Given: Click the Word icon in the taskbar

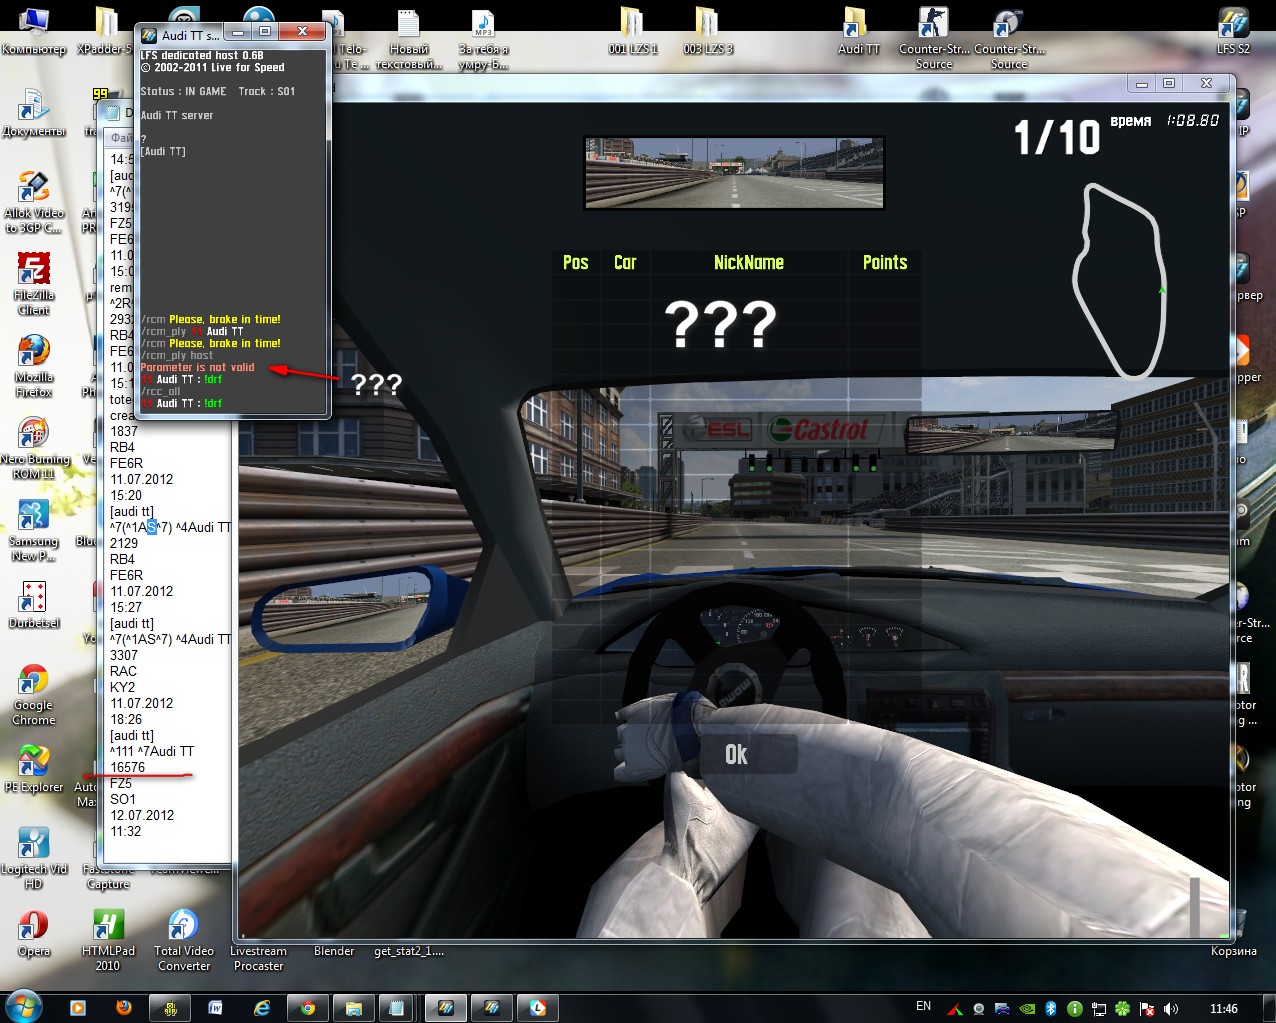Looking at the screenshot, I should pyautogui.click(x=215, y=1008).
